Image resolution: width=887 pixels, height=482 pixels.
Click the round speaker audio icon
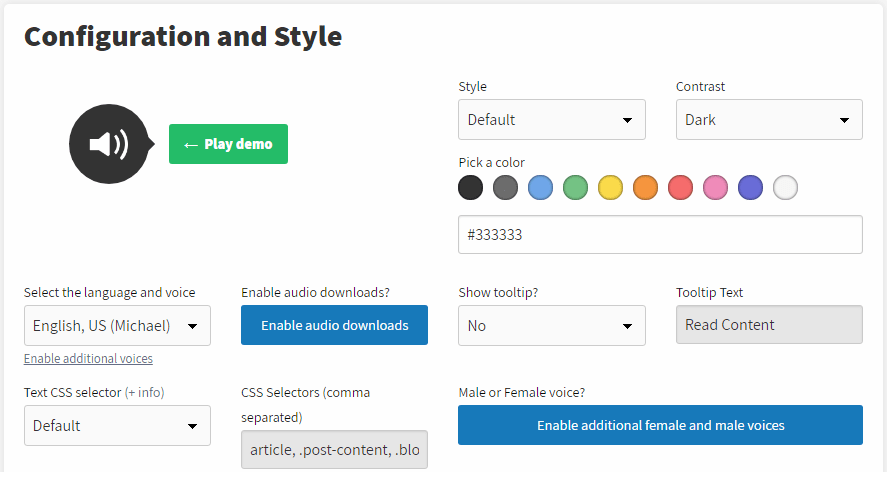click(110, 144)
